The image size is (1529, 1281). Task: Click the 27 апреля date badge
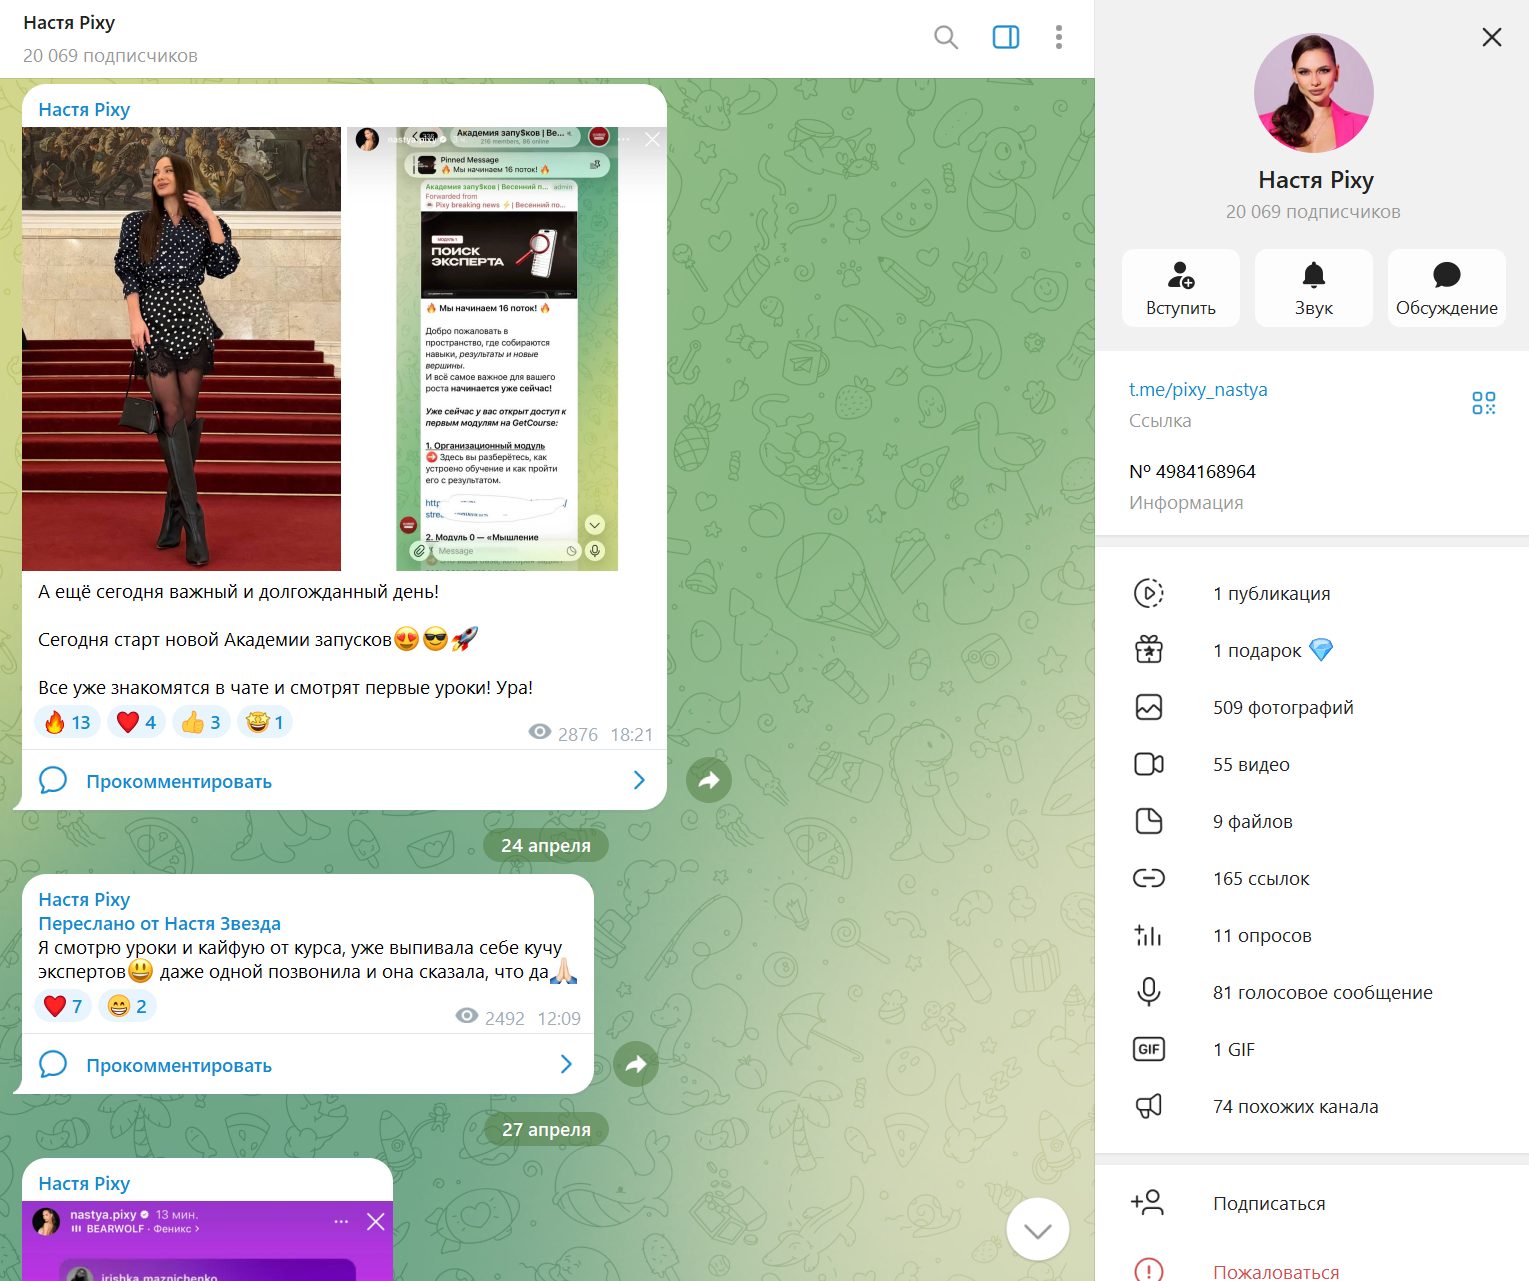546,1129
